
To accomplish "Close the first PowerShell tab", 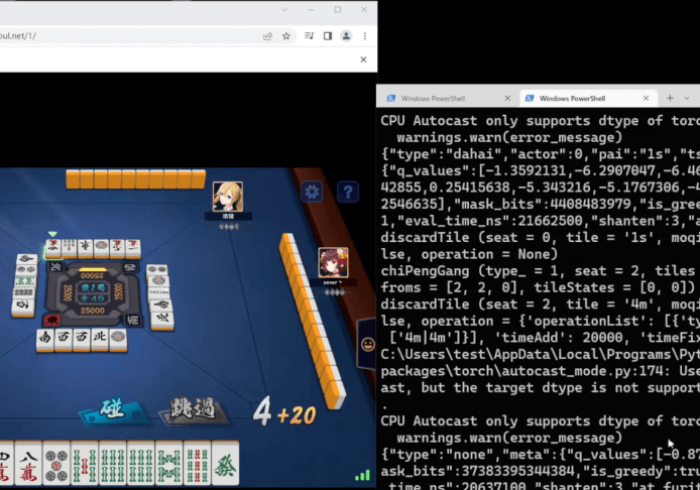I will coord(507,98).
